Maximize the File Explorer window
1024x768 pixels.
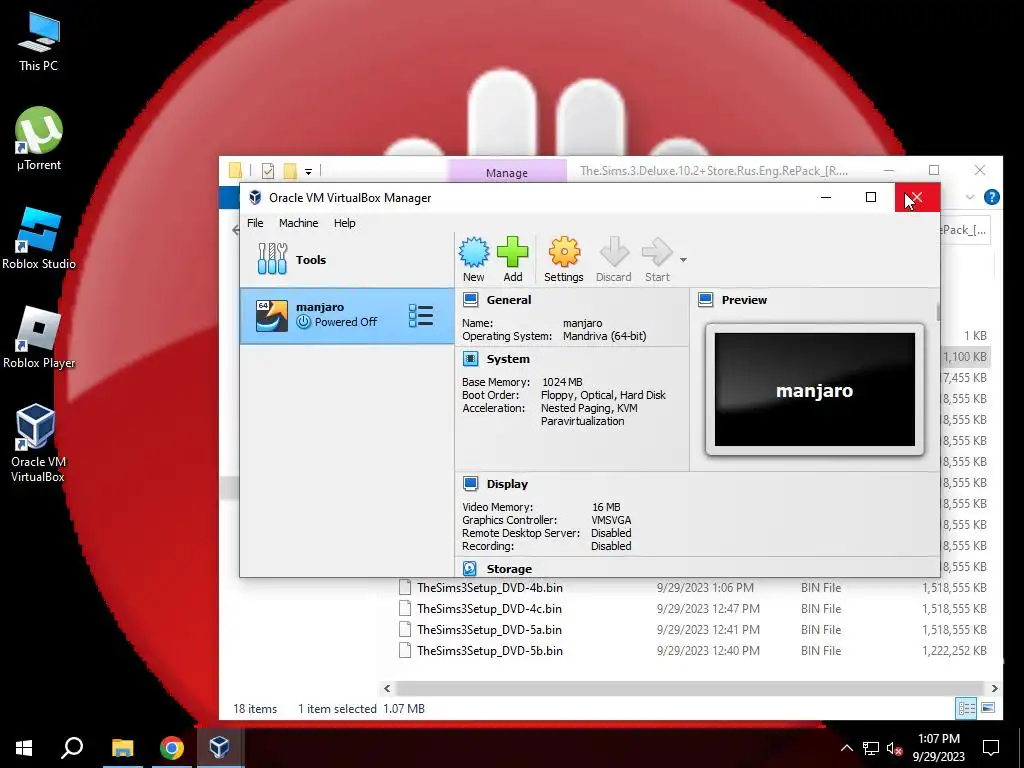(934, 170)
